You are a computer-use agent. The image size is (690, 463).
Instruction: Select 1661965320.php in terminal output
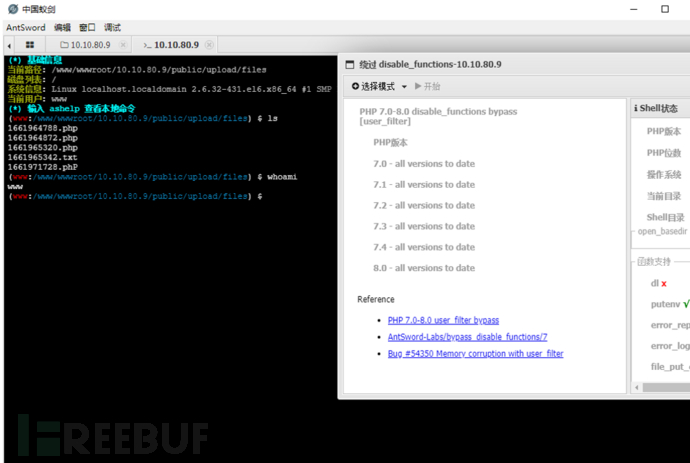pyautogui.click(x=43, y=147)
